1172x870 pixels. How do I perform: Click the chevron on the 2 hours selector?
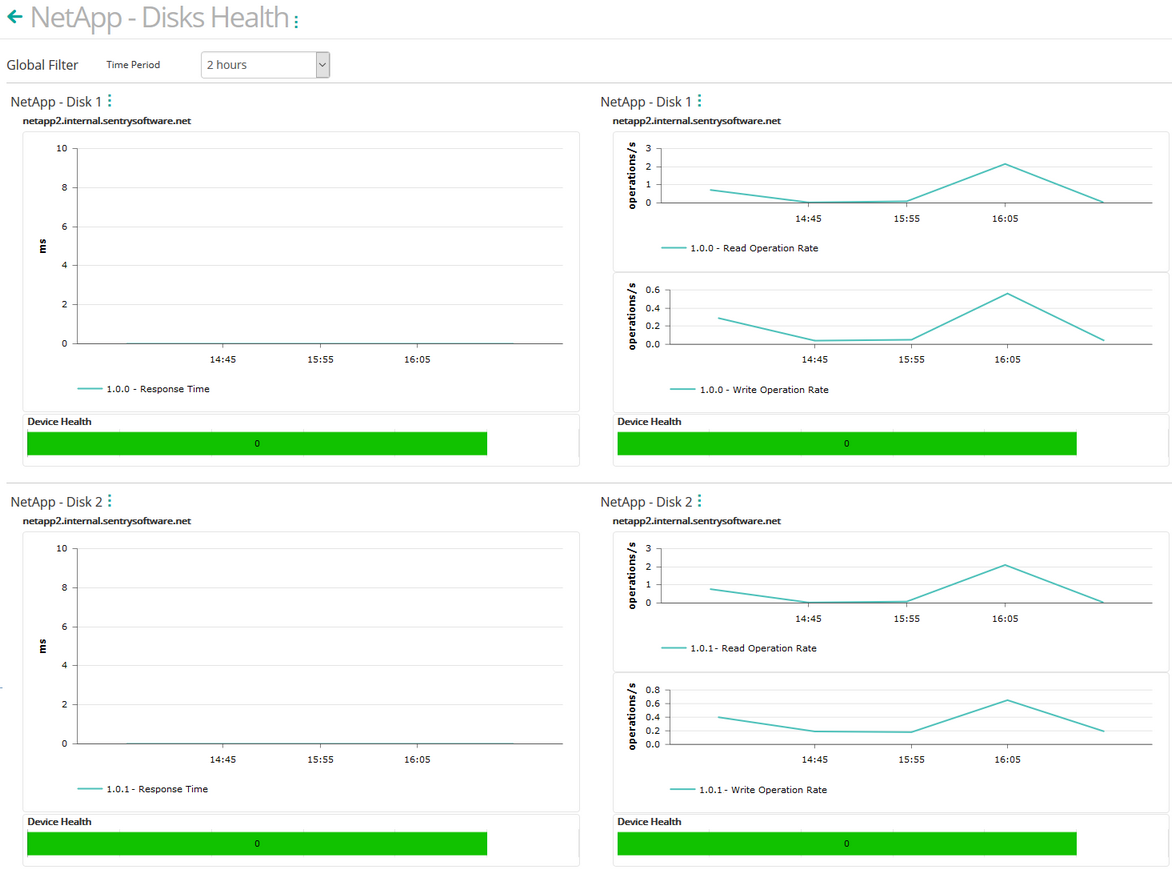(322, 64)
